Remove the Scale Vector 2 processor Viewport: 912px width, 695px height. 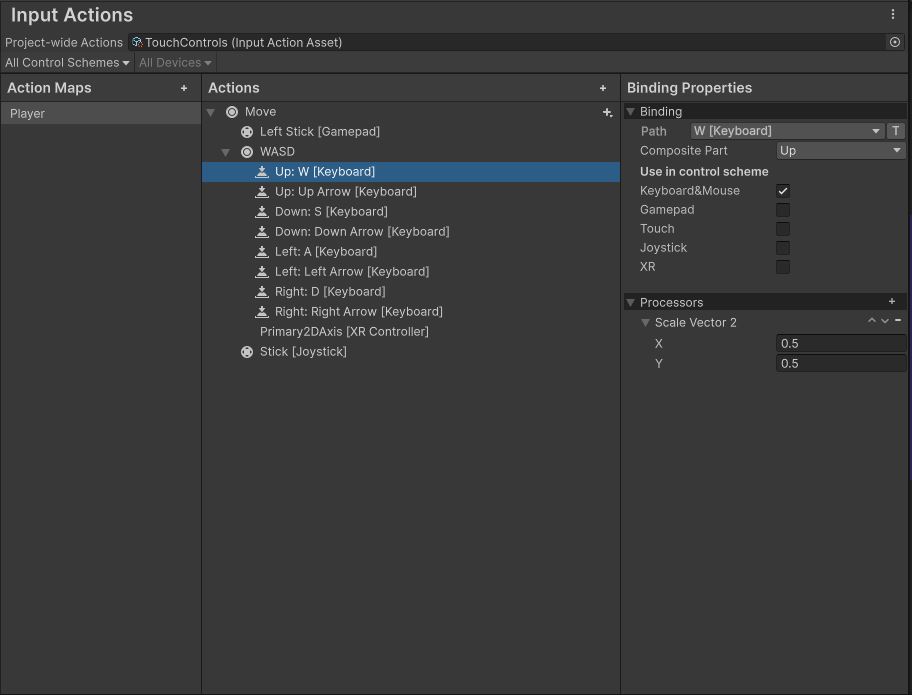pyautogui.click(x=898, y=321)
